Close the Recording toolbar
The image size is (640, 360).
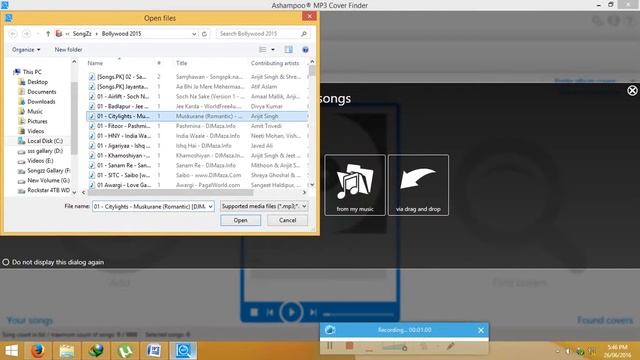(x=481, y=330)
